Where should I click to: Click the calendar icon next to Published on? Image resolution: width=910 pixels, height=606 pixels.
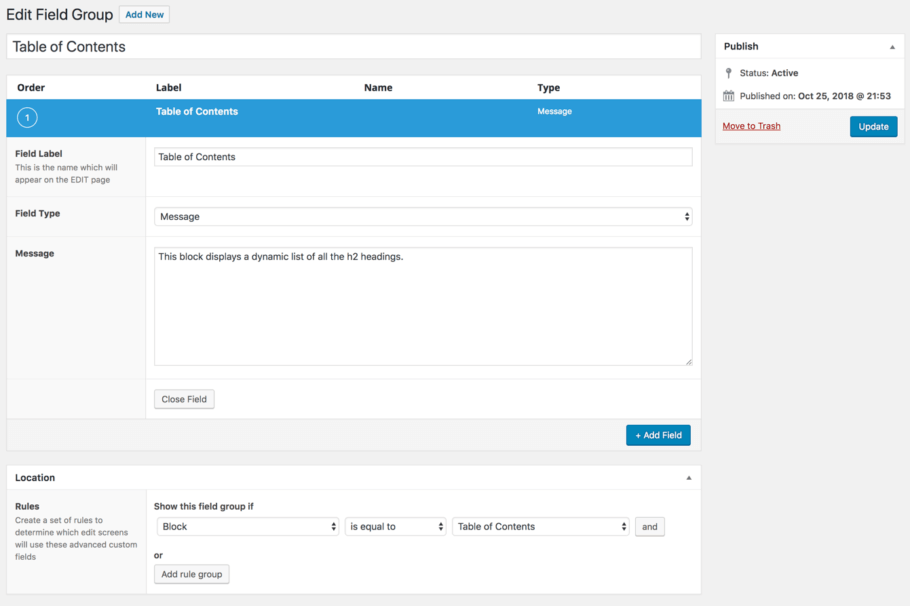[729, 96]
